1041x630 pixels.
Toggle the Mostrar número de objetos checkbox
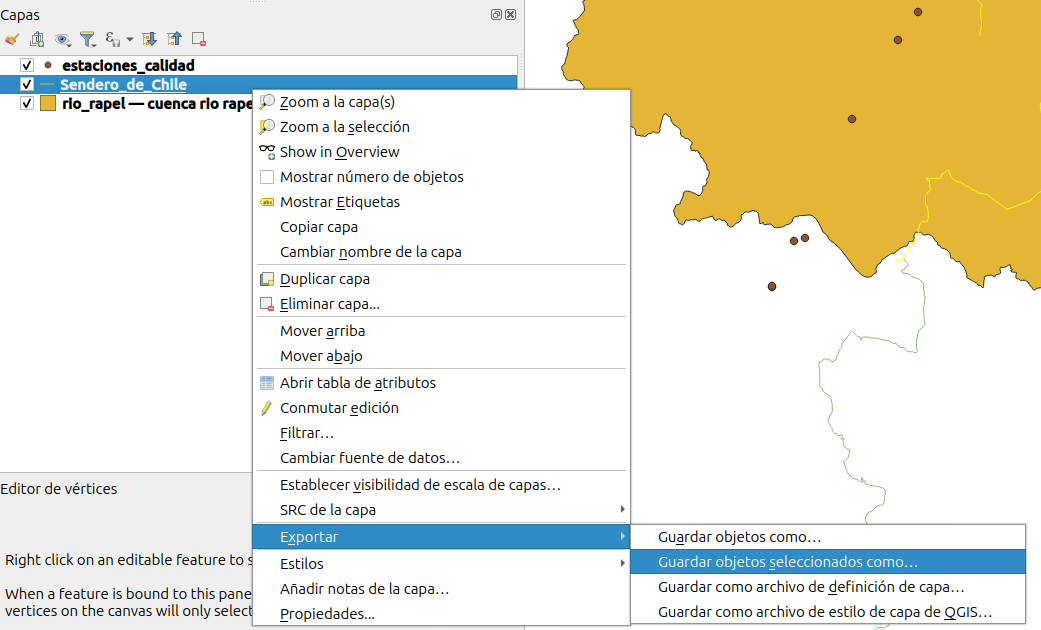click(267, 177)
